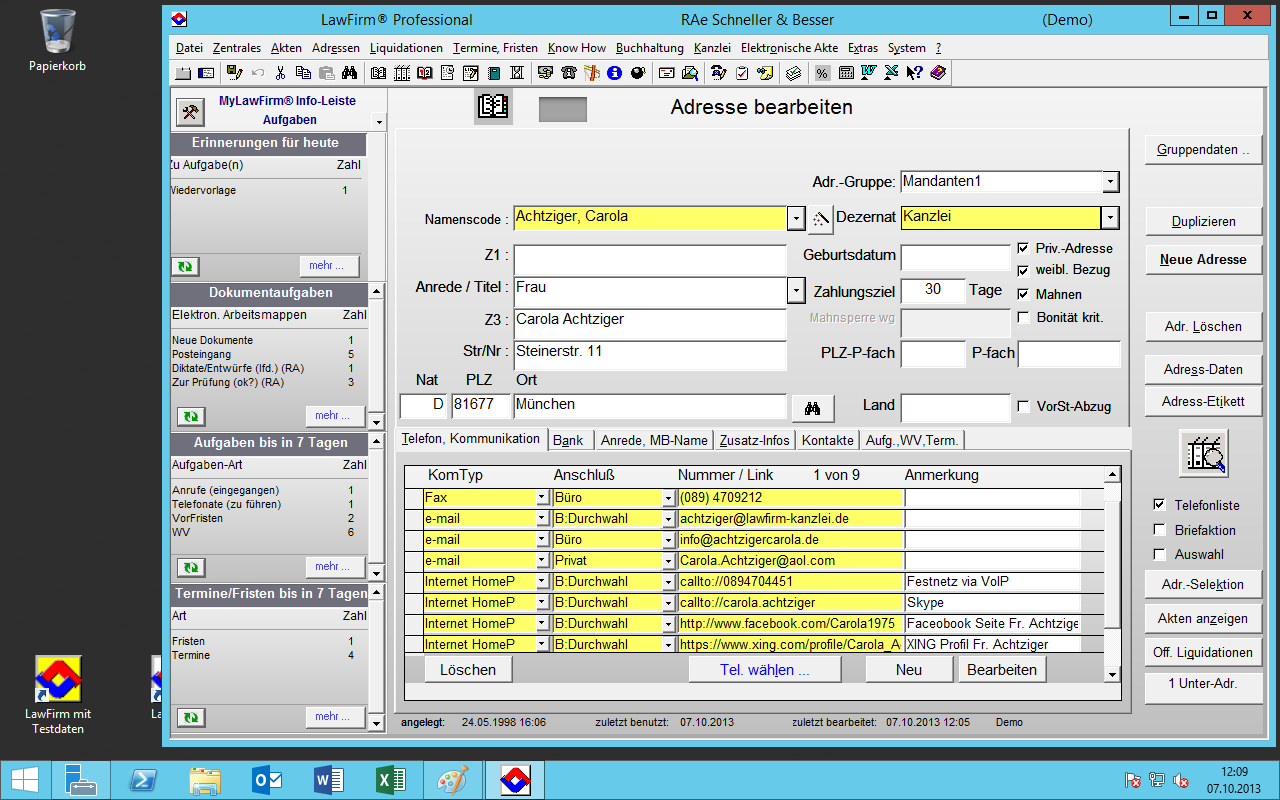The image size is (1280, 800).
Task: Switch to the Bank tab
Action: pyautogui.click(x=568, y=440)
